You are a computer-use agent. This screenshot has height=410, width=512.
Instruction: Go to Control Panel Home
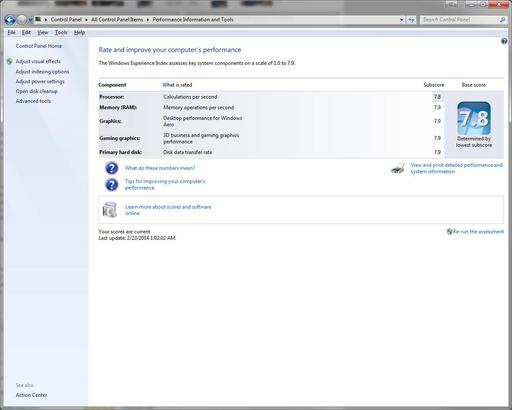pyautogui.click(x=39, y=46)
